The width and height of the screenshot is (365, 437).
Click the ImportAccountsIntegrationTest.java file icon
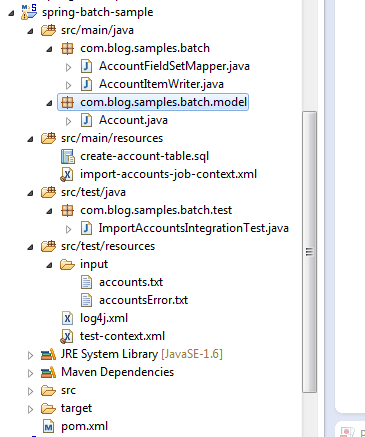click(x=86, y=228)
